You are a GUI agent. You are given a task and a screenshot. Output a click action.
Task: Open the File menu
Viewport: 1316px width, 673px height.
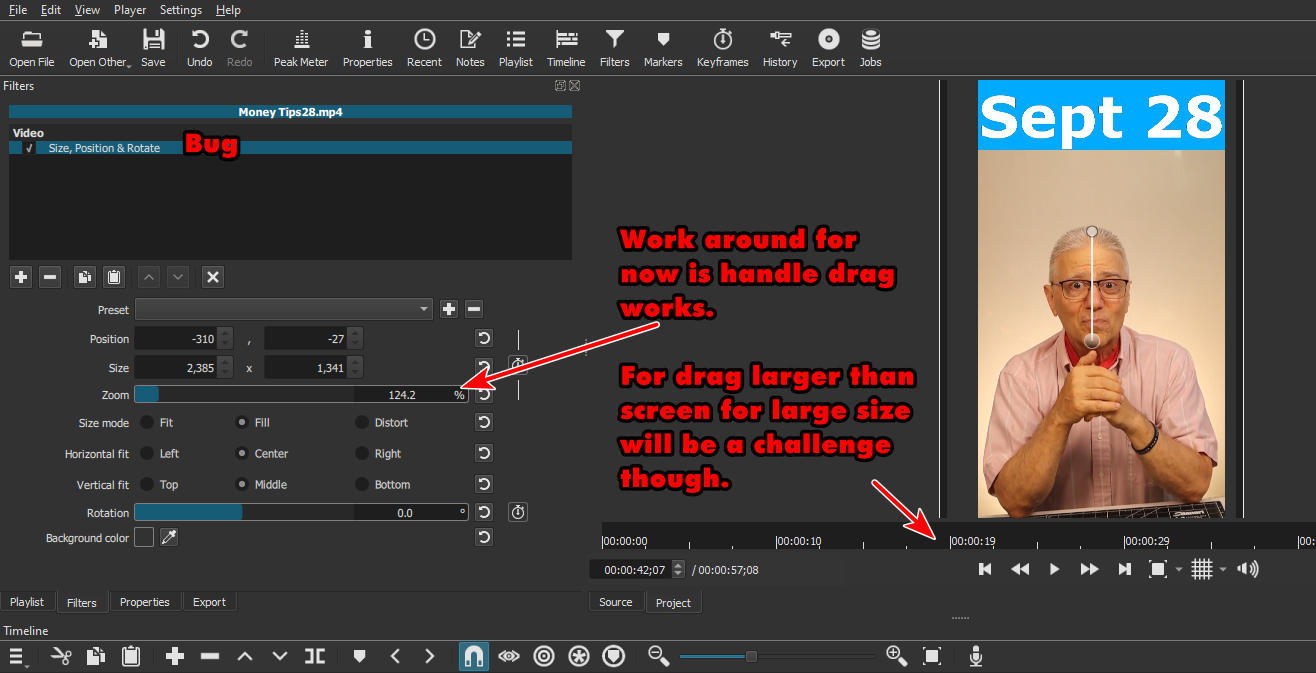[x=17, y=10]
